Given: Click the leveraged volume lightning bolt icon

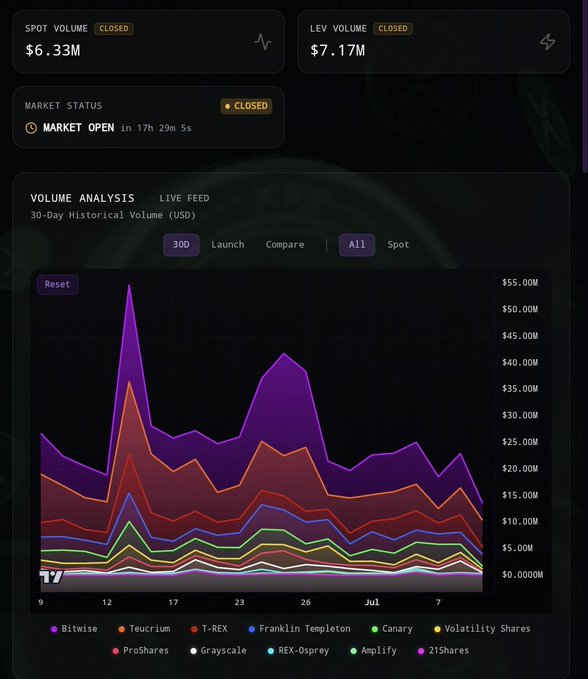Looking at the screenshot, I should coord(547,42).
